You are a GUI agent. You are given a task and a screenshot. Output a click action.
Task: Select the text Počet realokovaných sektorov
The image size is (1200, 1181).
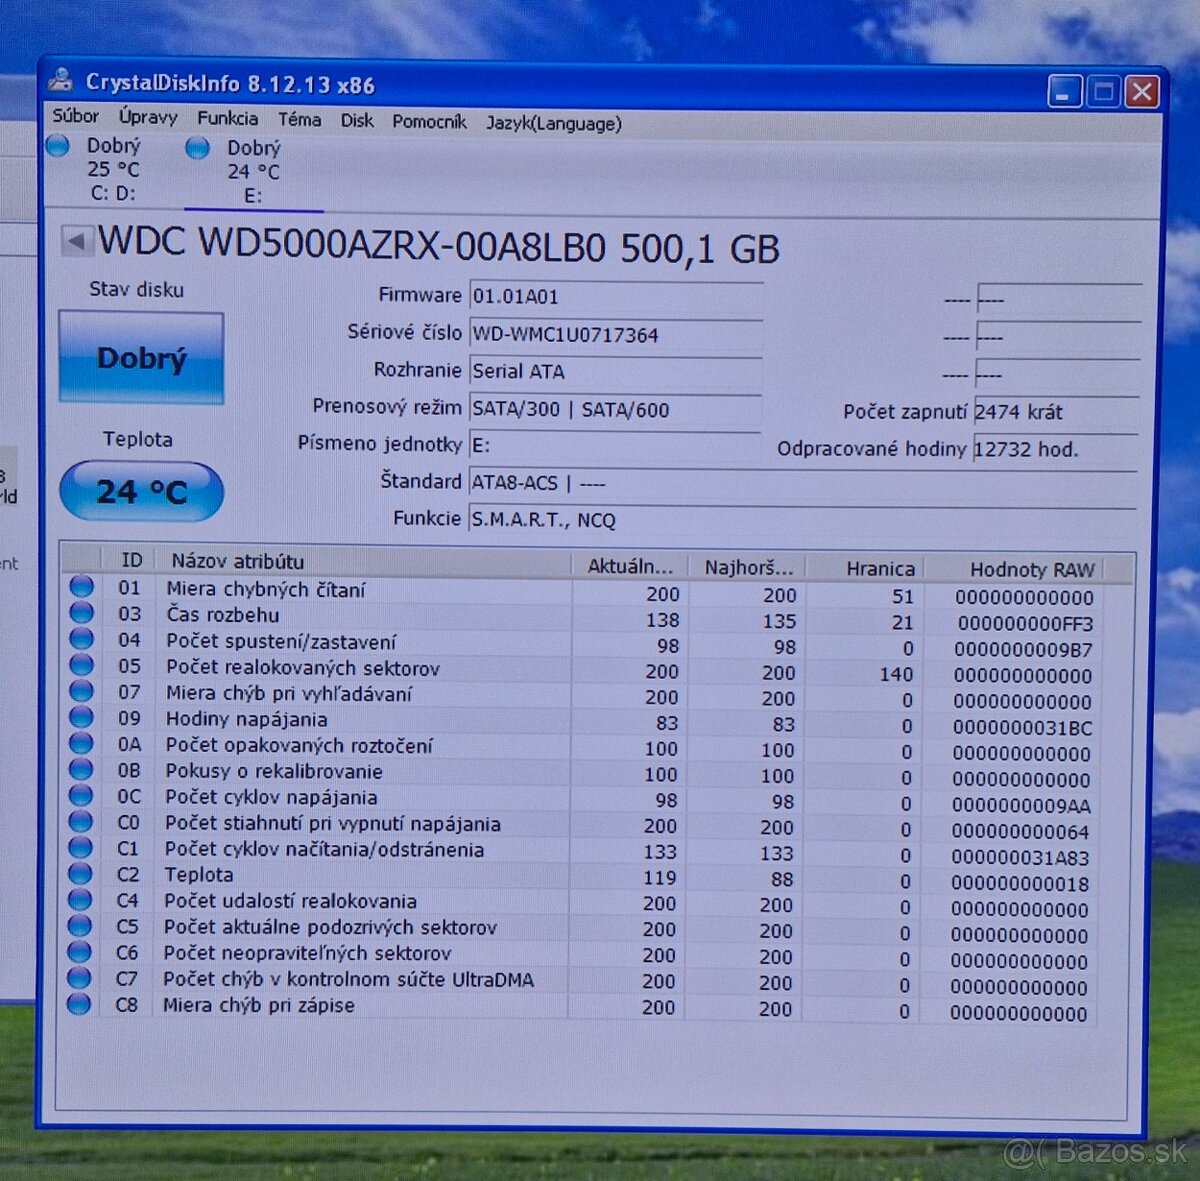[x=303, y=668]
